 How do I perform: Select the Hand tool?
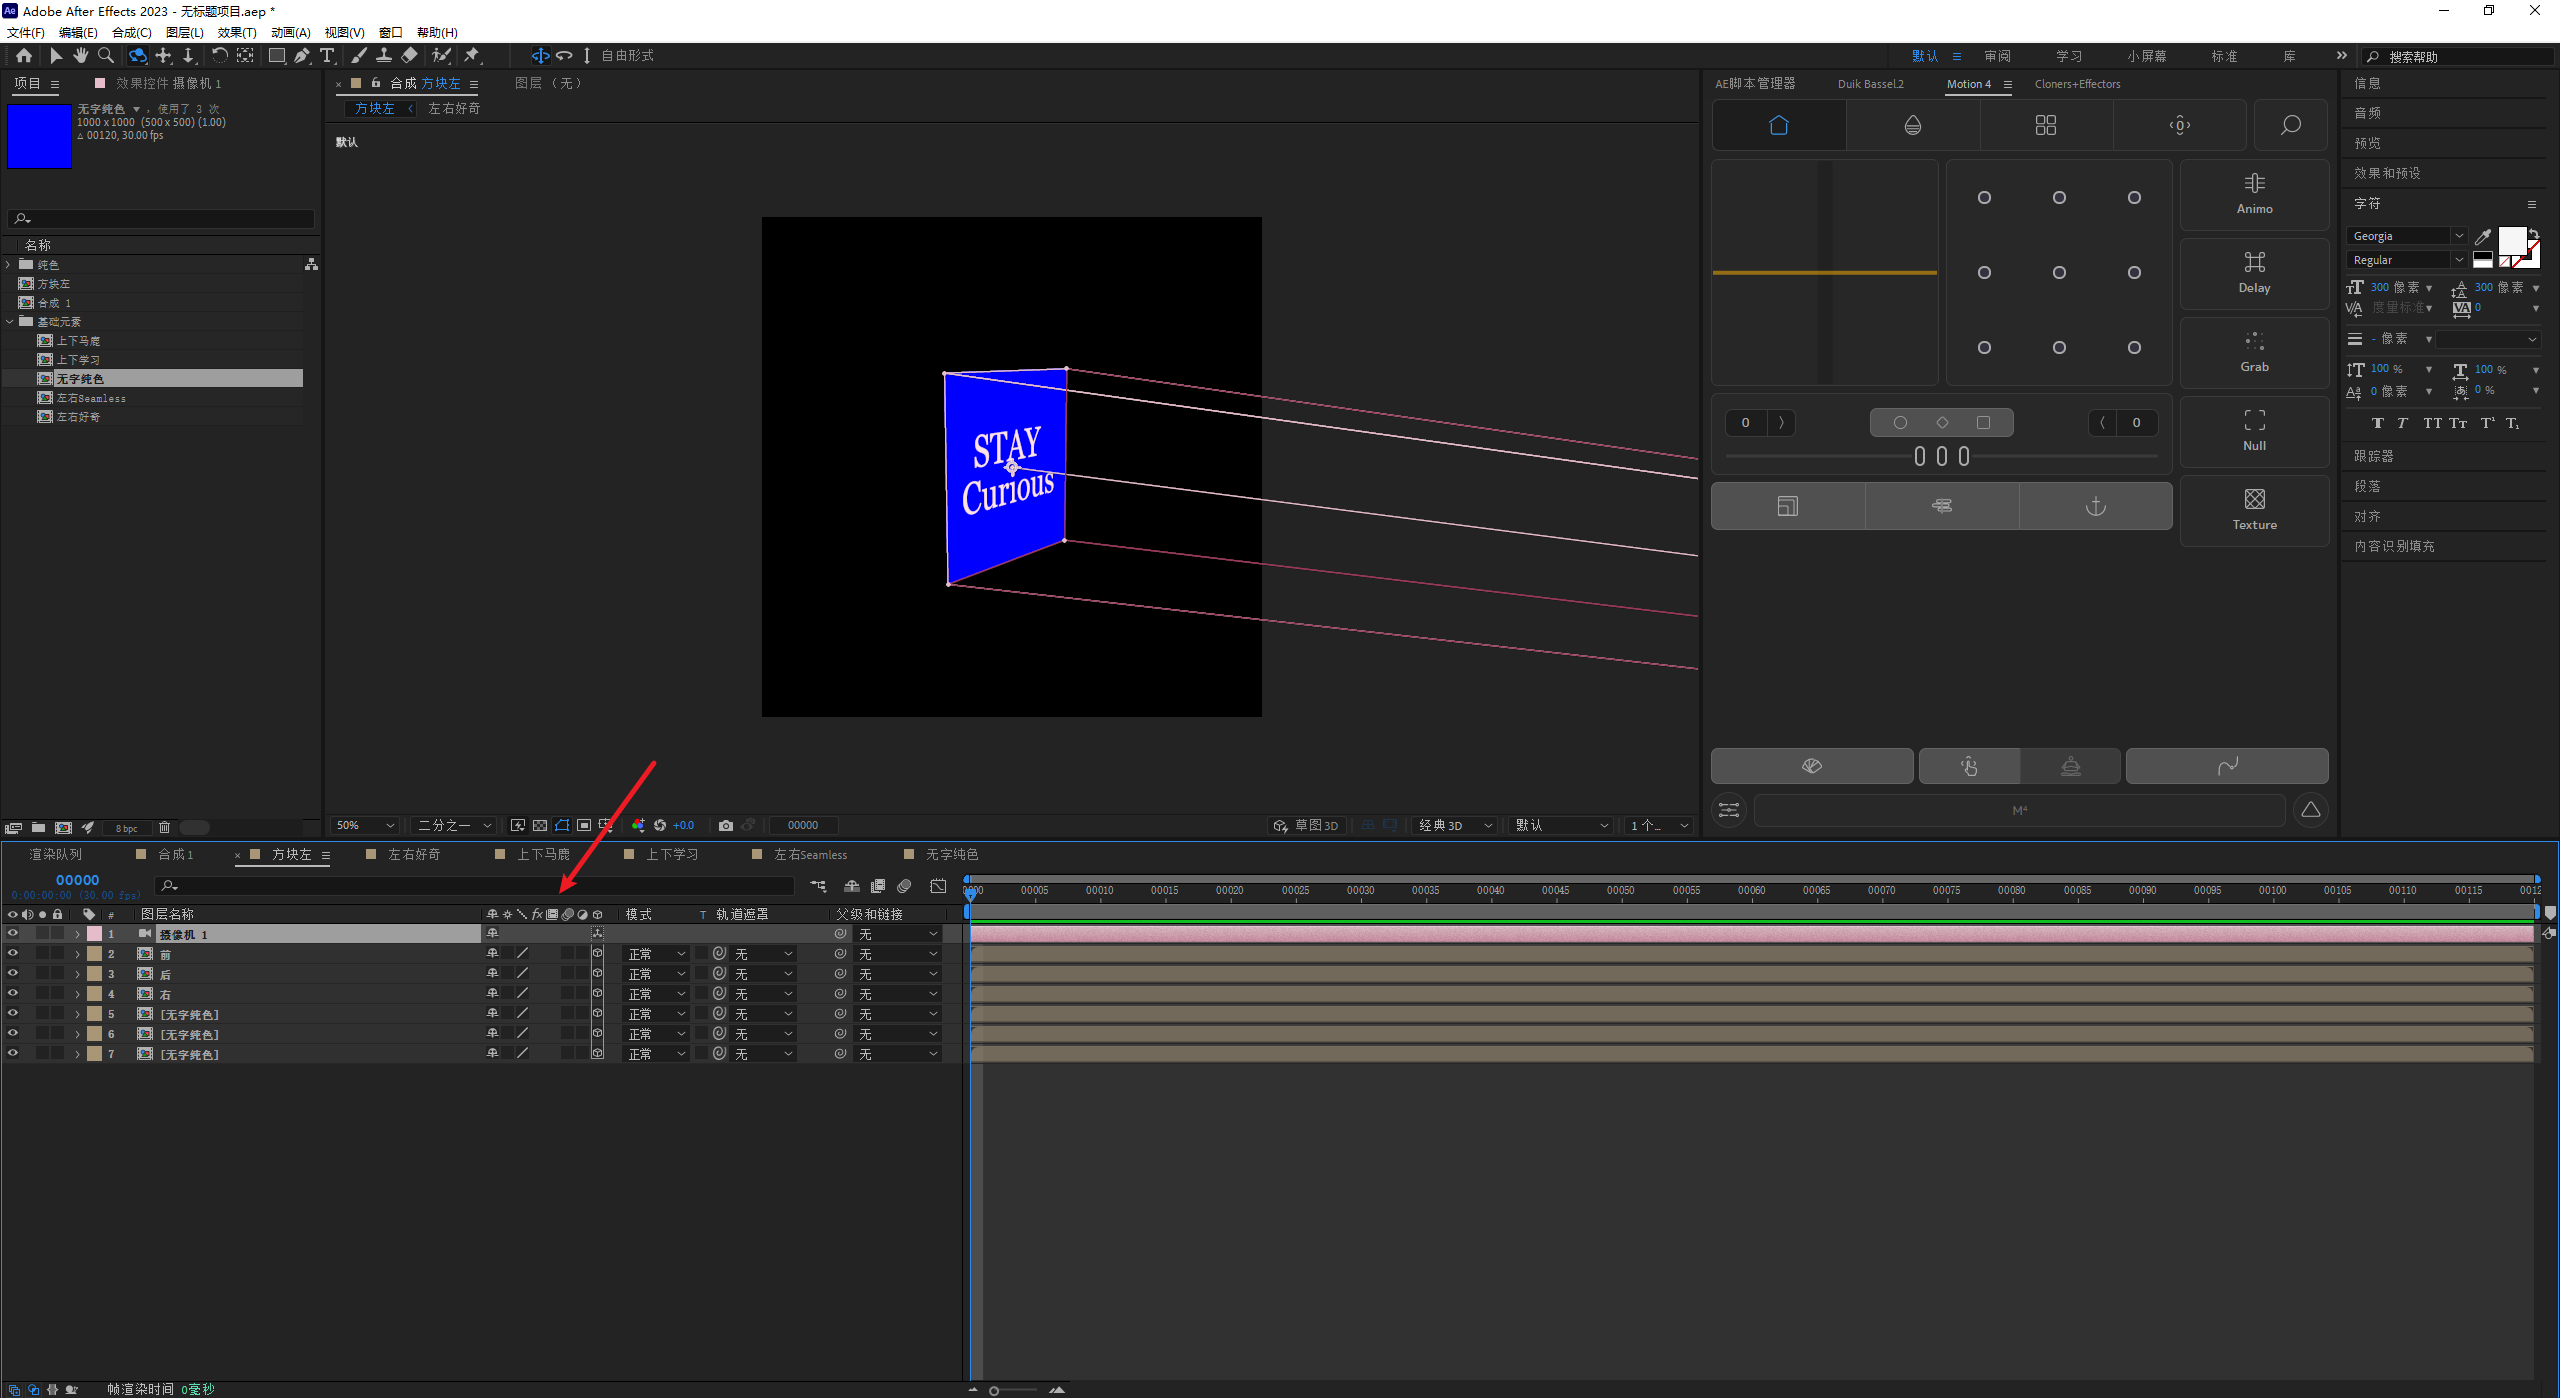[80, 56]
